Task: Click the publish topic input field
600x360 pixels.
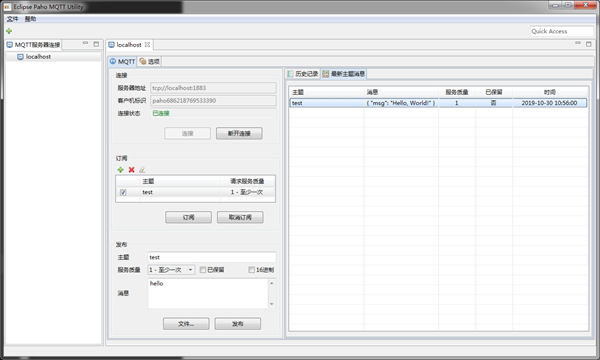Action: coord(212,257)
